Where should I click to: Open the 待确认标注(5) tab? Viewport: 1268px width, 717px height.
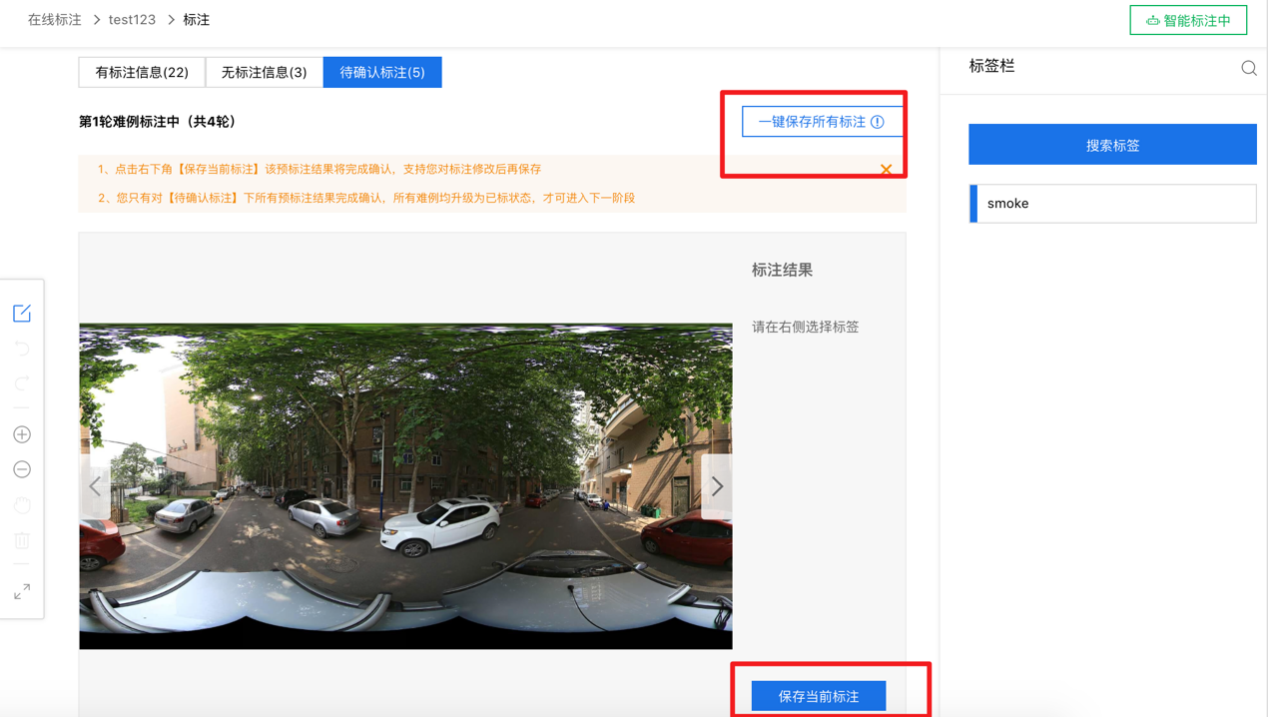(x=382, y=72)
